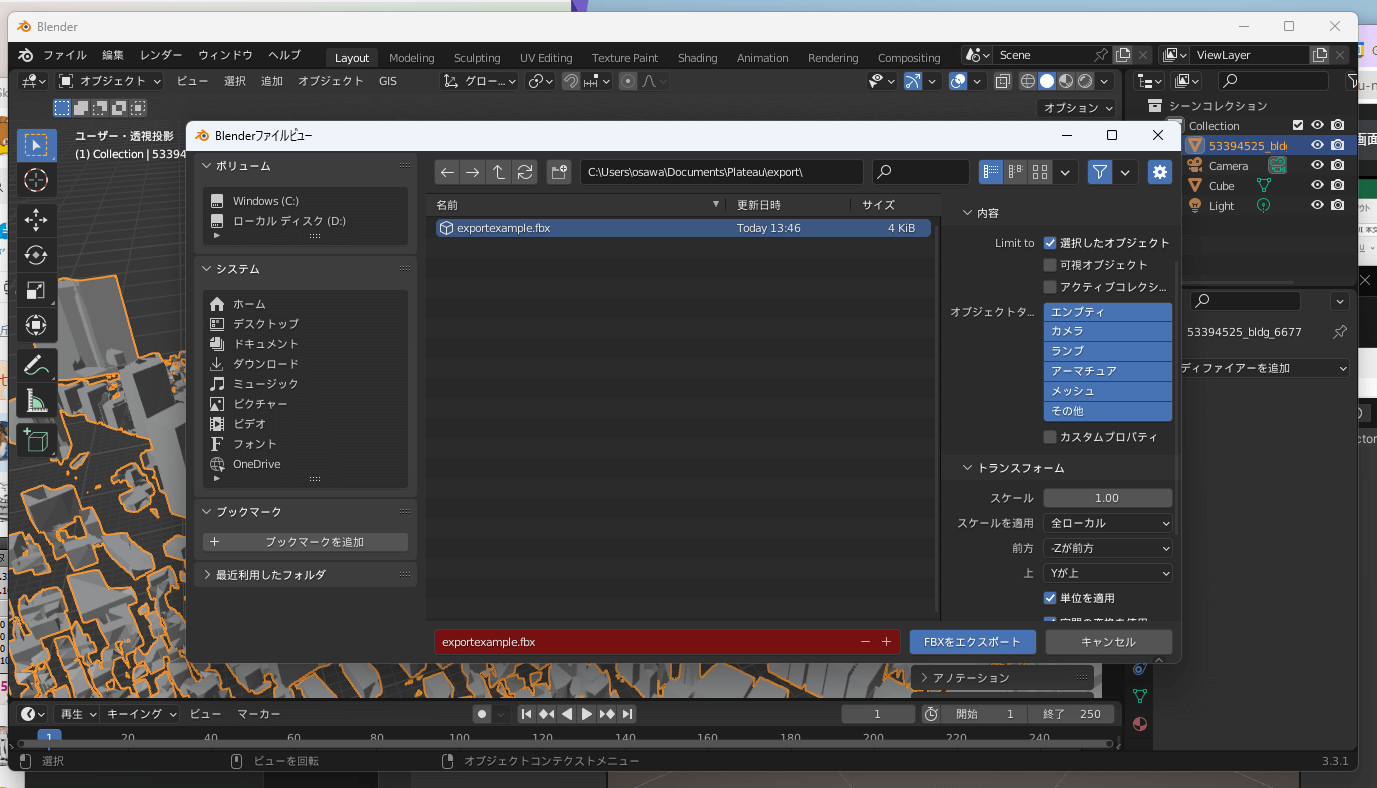This screenshot has width=1377, height=788.
Task: Open スケールを適用 dropdown (全ローカル)
Action: pos(1107,523)
